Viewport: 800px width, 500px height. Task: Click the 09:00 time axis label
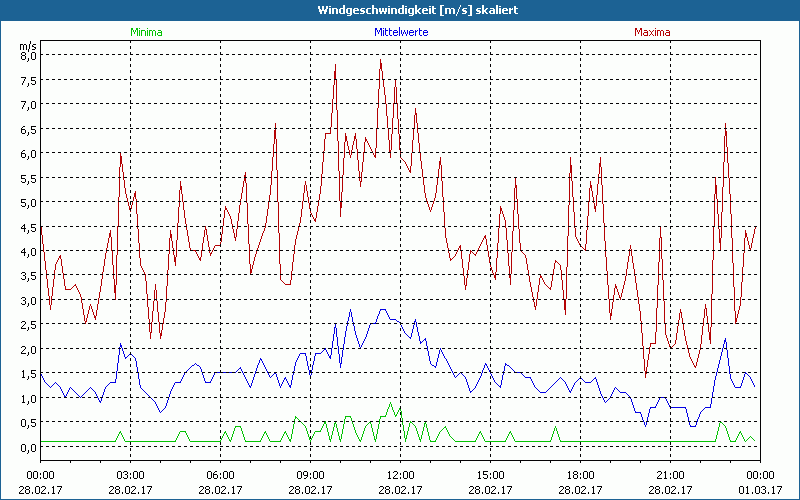point(311,475)
